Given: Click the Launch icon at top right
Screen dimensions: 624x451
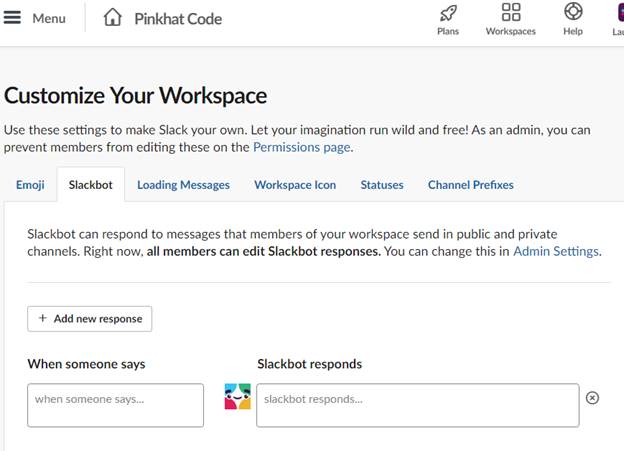Looking at the screenshot, I should pos(620,12).
